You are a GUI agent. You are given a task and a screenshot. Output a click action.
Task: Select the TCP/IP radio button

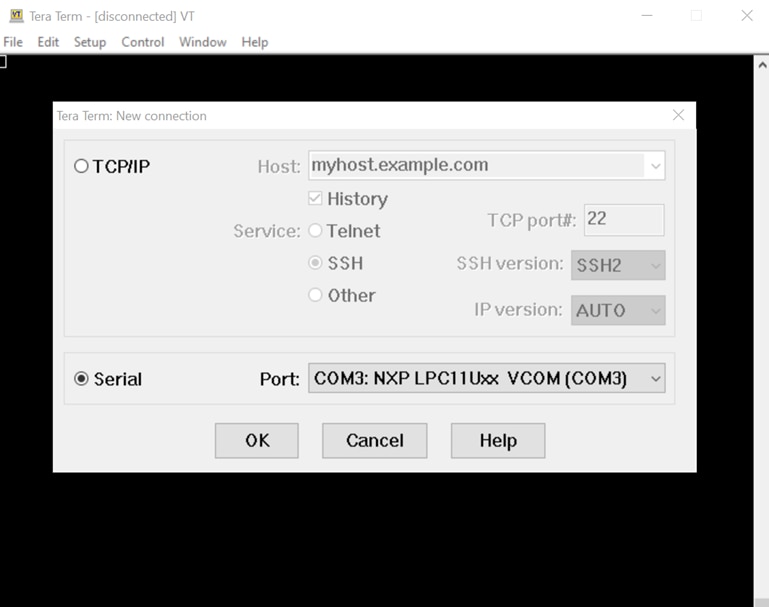coord(81,166)
